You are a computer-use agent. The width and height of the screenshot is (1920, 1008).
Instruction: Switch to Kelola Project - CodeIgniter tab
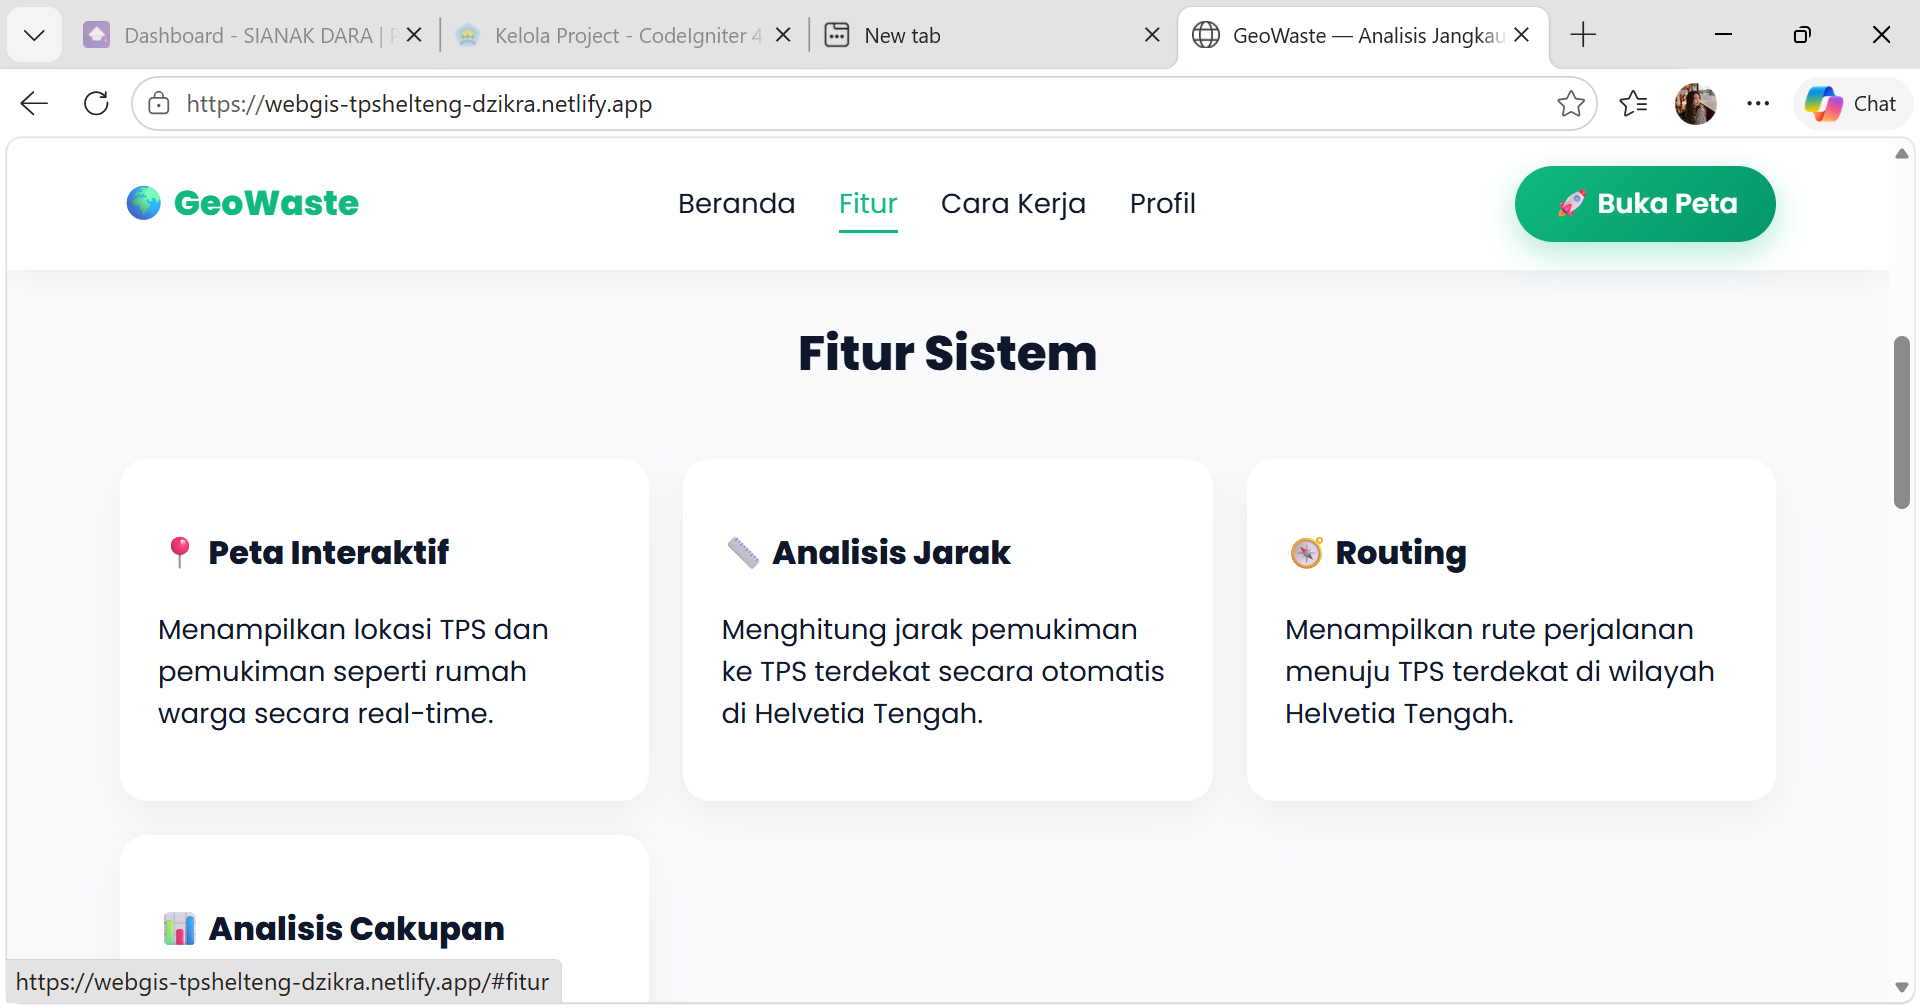[x=624, y=35]
